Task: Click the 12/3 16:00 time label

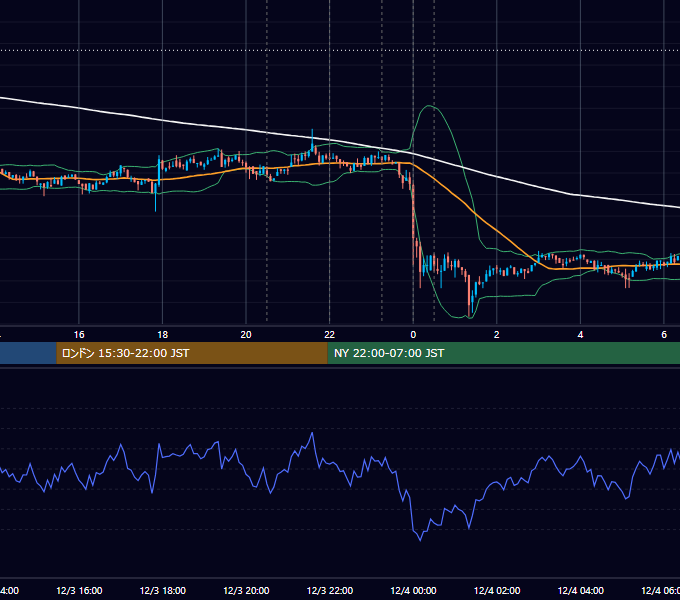Action: click(x=79, y=590)
